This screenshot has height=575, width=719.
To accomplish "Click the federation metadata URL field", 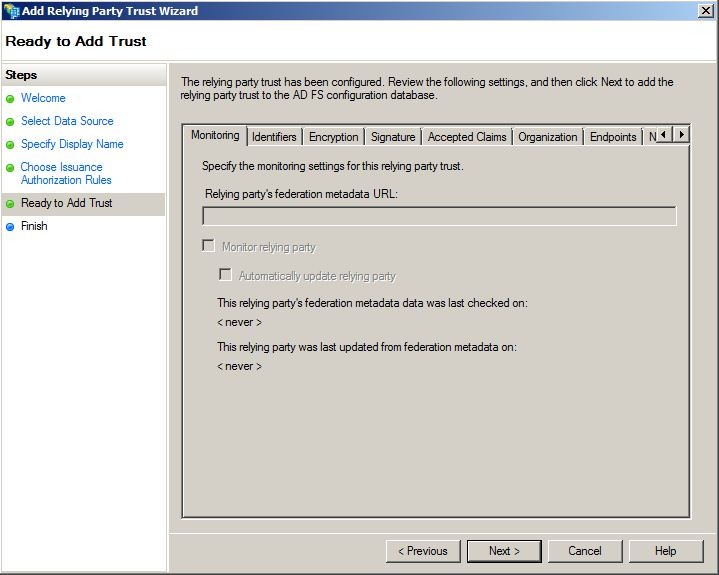I will click(439, 216).
